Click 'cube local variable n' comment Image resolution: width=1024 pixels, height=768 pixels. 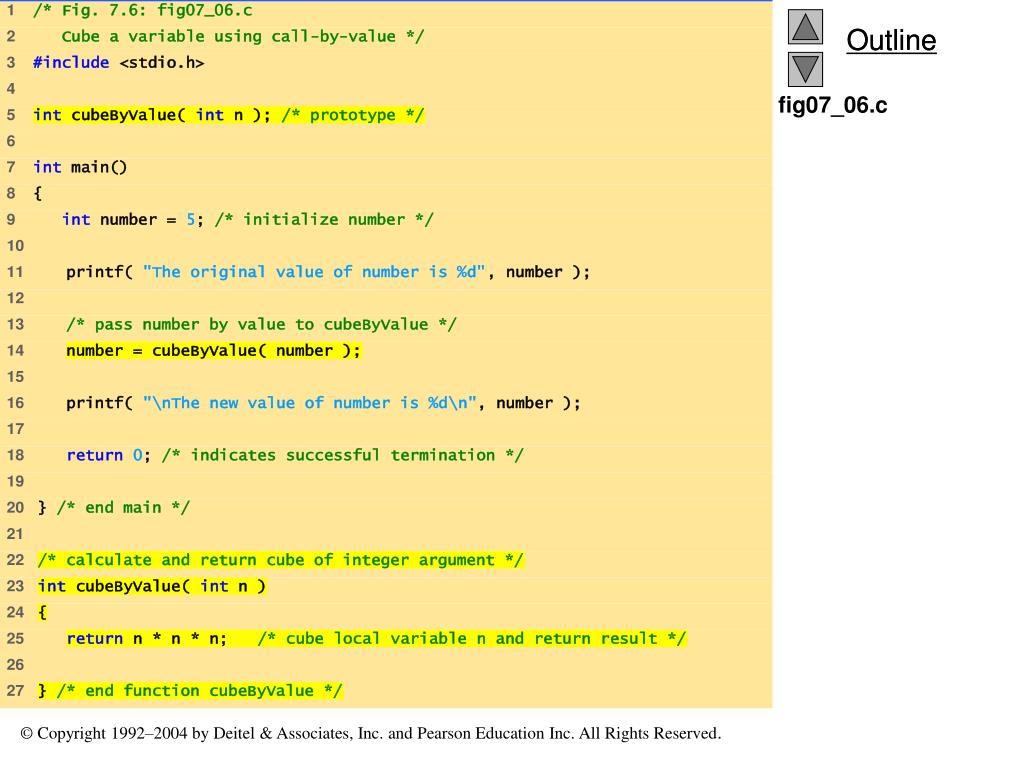point(472,638)
